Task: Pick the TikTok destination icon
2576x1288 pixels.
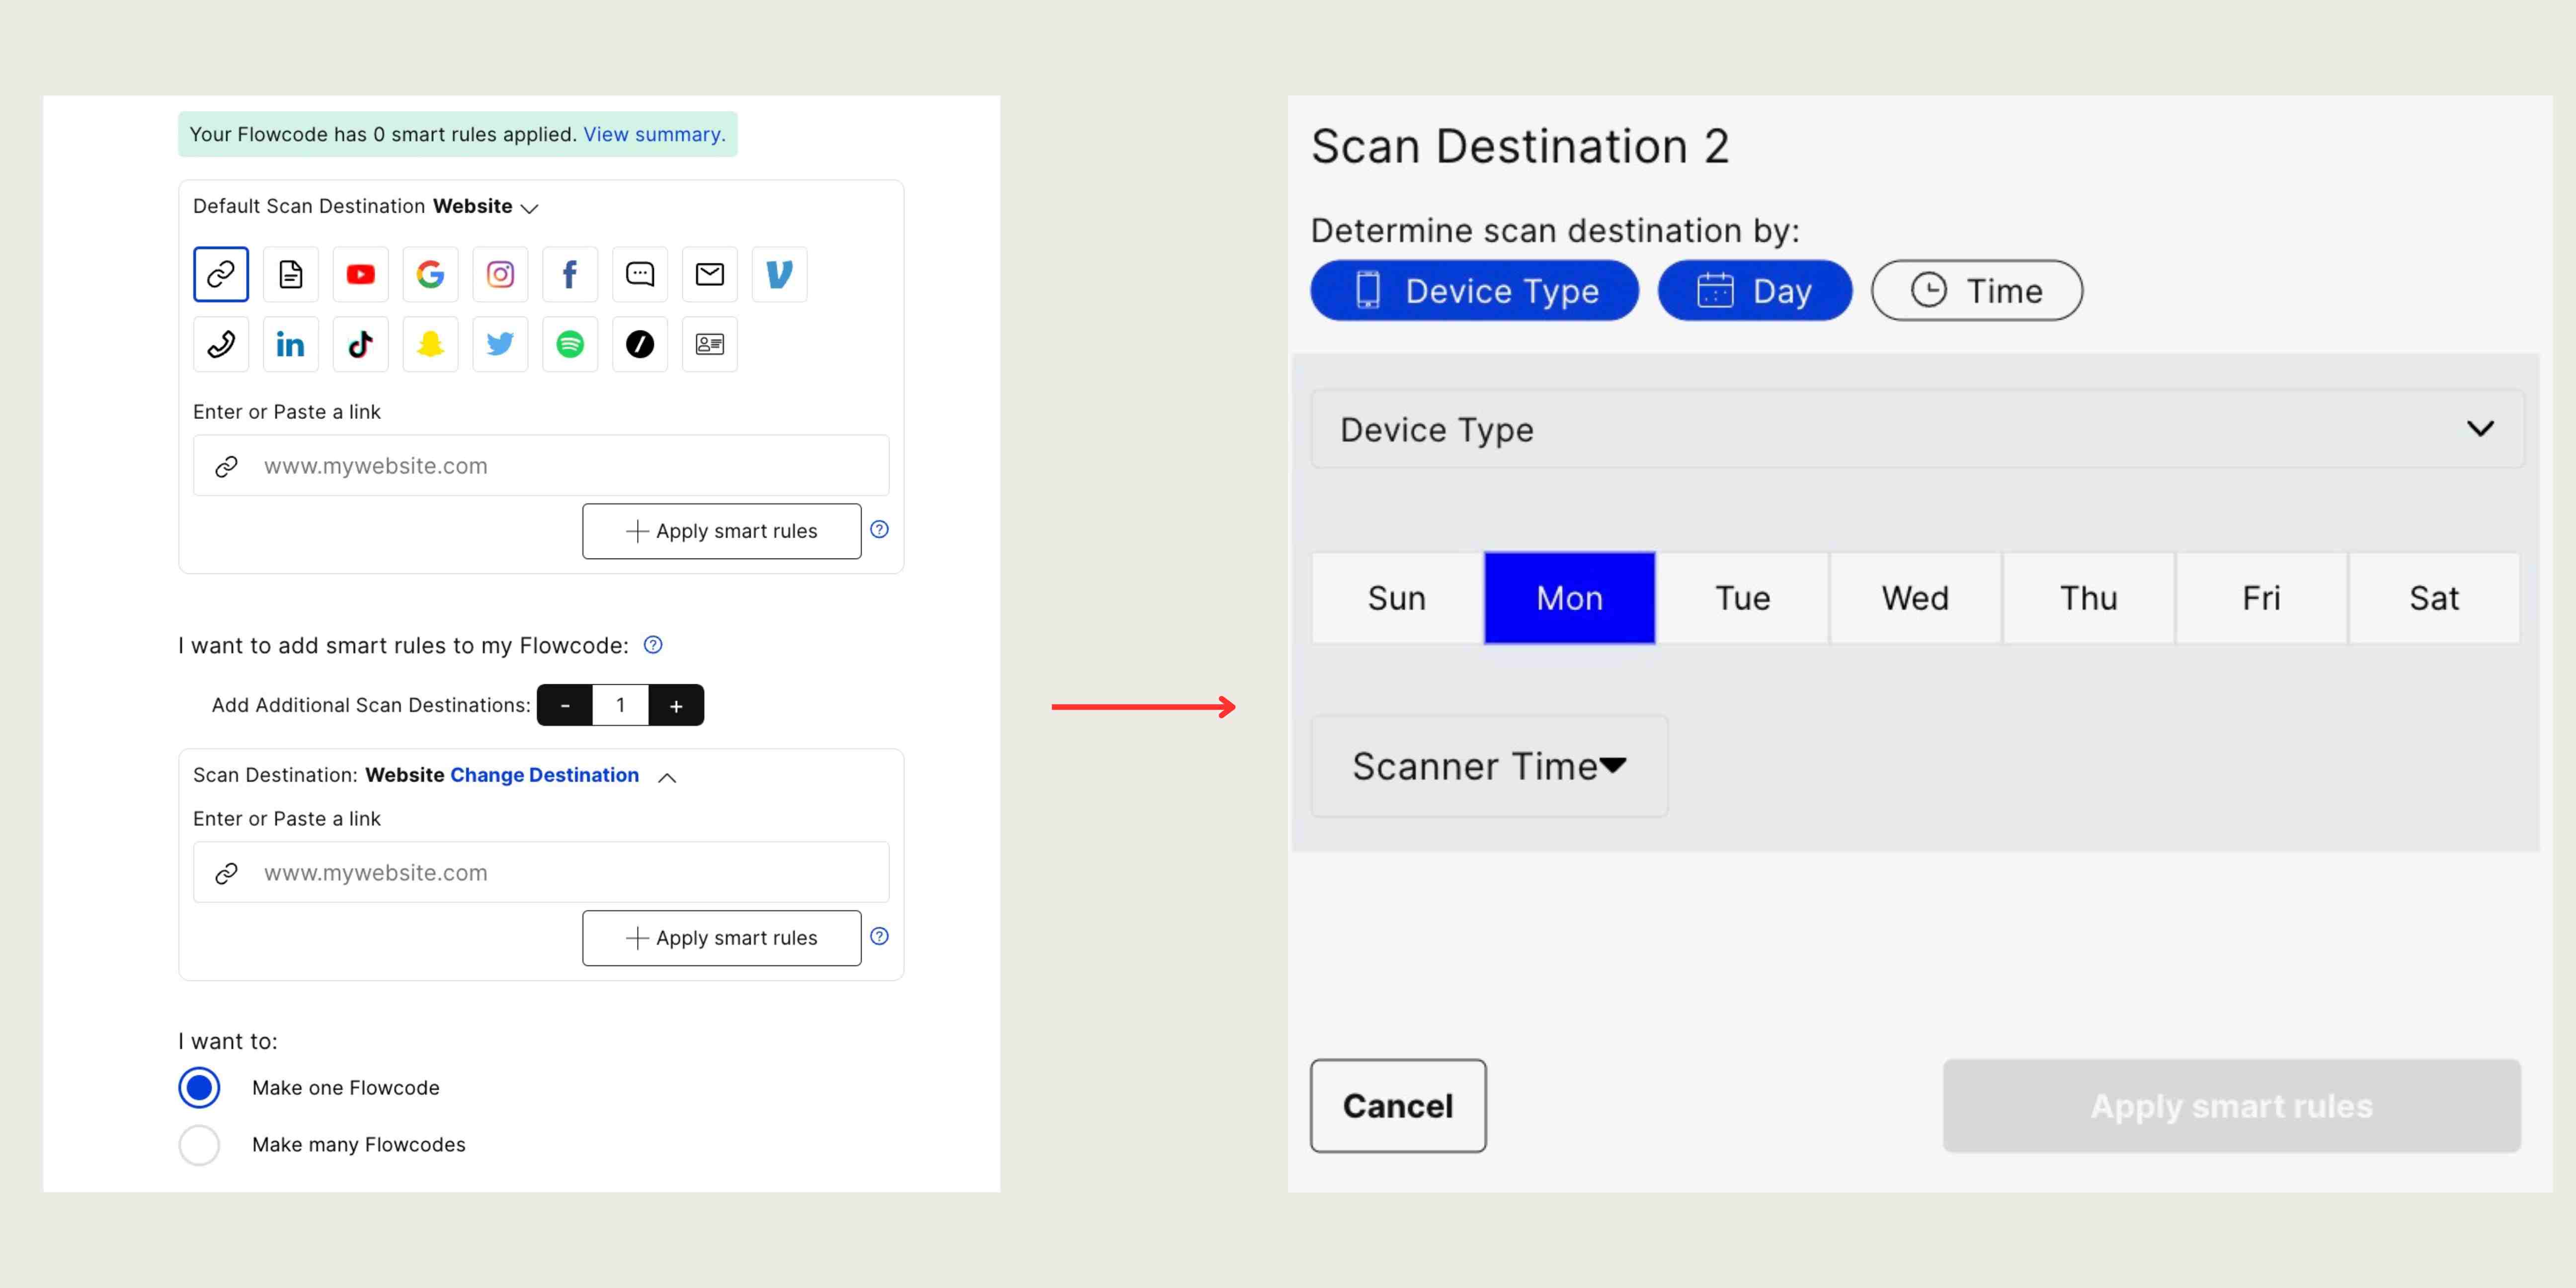Action: [360, 344]
